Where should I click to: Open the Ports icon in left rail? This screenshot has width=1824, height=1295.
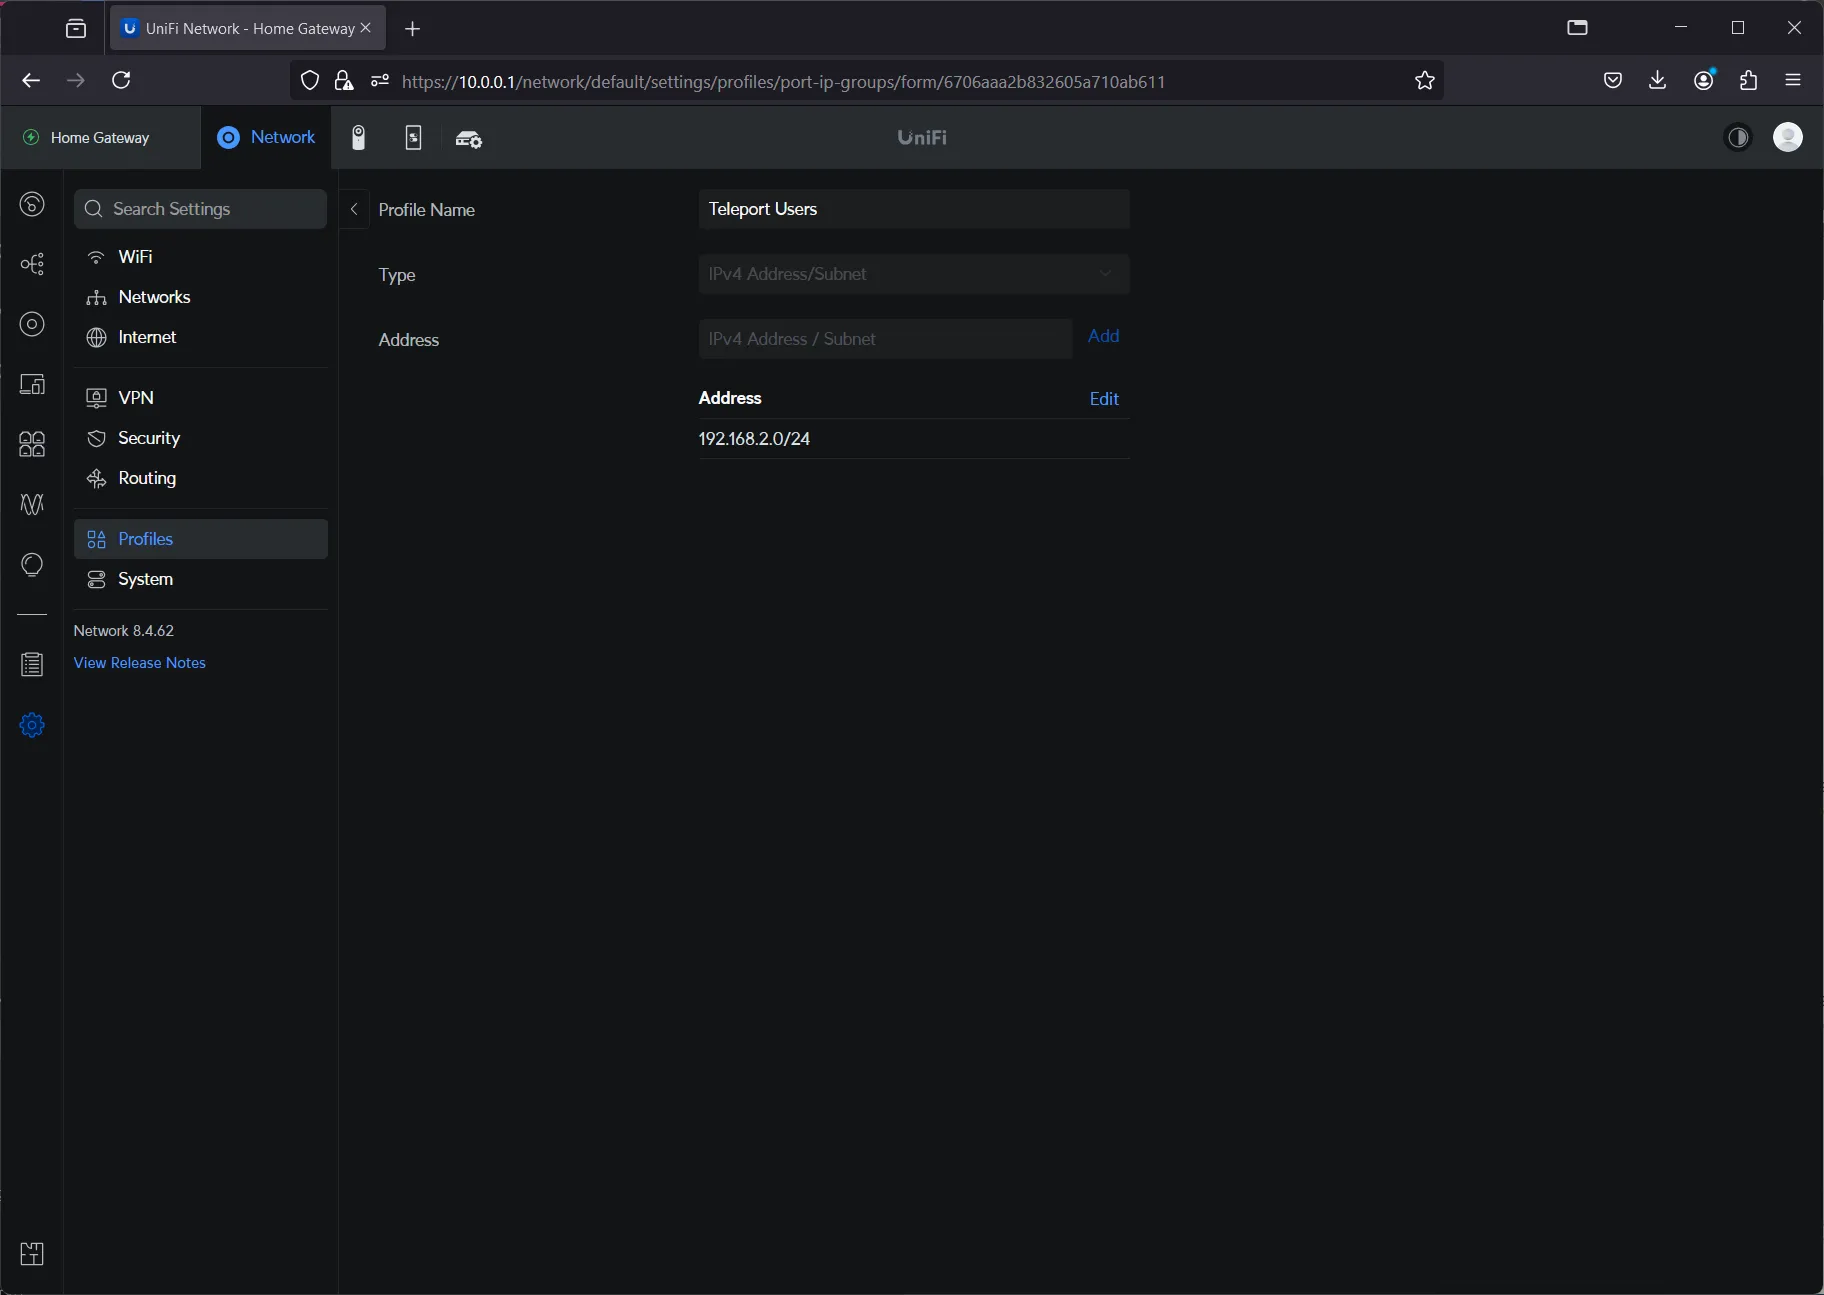(32, 444)
